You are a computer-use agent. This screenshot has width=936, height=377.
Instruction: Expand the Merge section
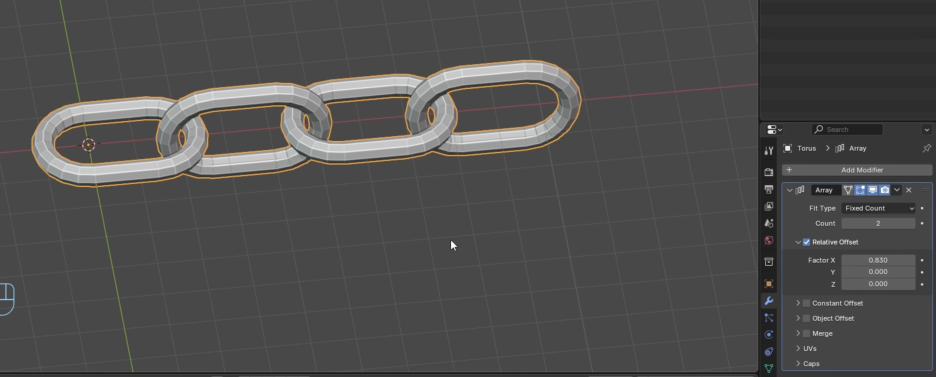tap(798, 333)
